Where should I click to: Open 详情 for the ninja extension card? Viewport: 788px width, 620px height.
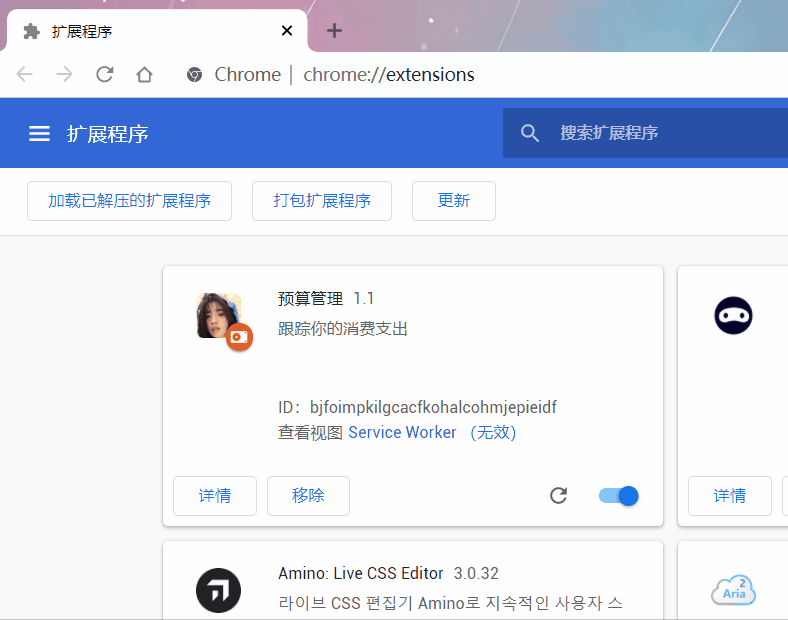point(730,496)
